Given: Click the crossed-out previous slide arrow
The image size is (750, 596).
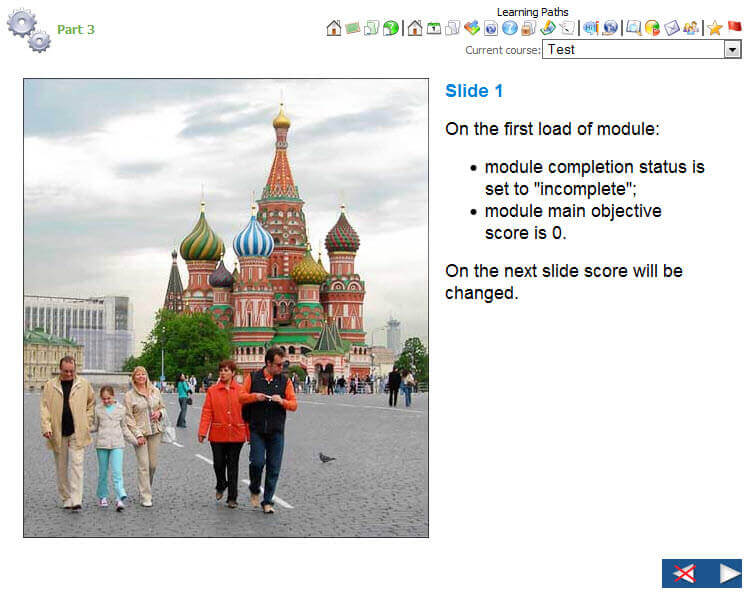Looking at the screenshot, I should (684, 573).
